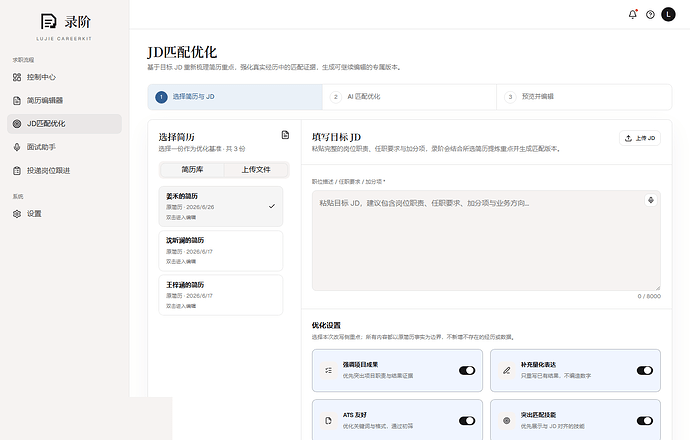Click the document icon beside 选择简历
The height and width of the screenshot is (440, 690).
[x=285, y=135]
